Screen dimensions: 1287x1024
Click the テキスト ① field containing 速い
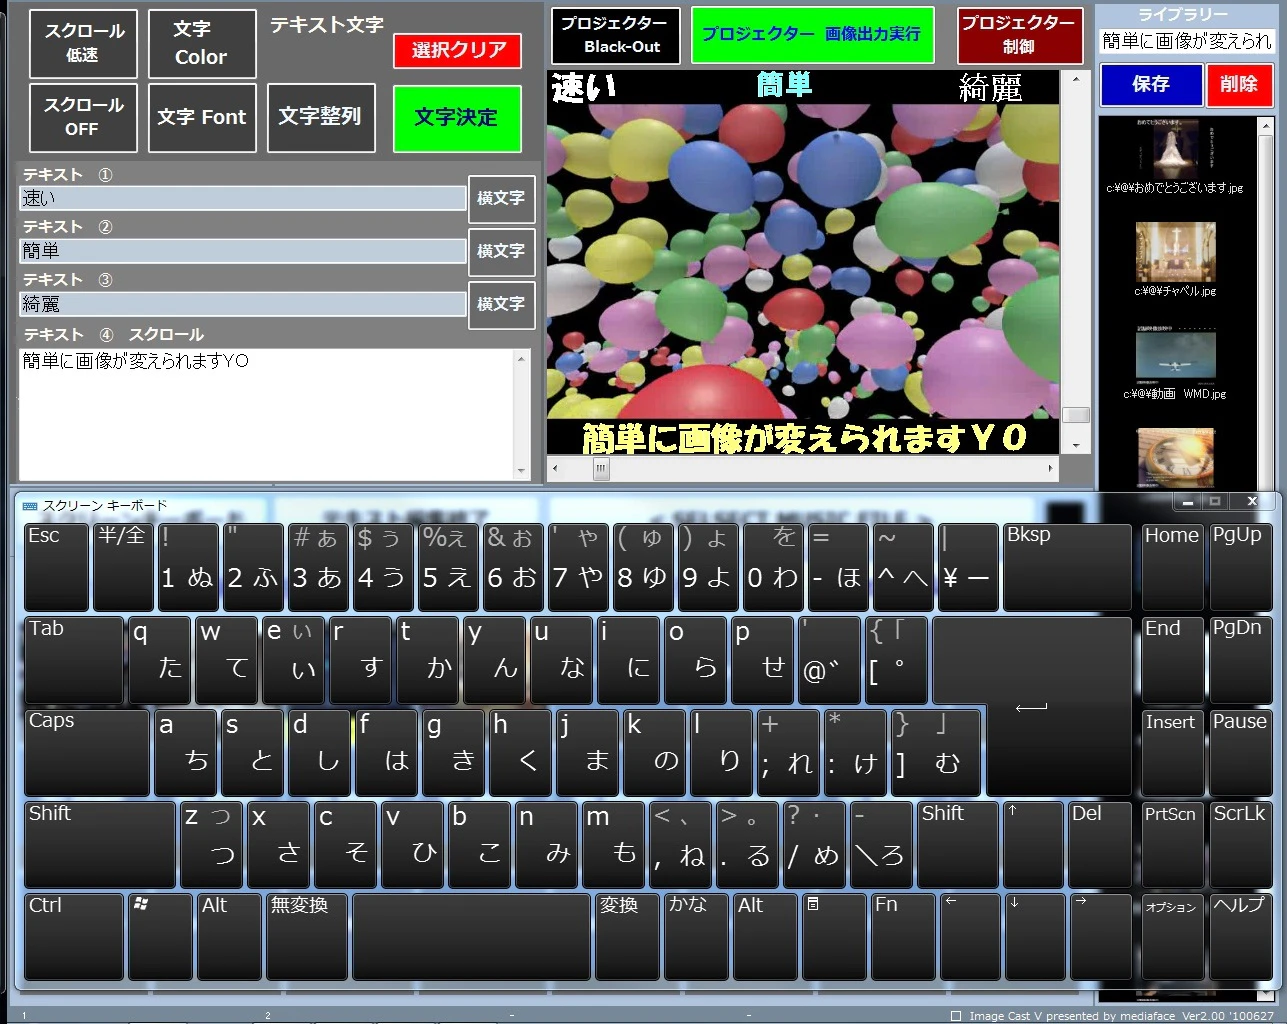[243, 198]
